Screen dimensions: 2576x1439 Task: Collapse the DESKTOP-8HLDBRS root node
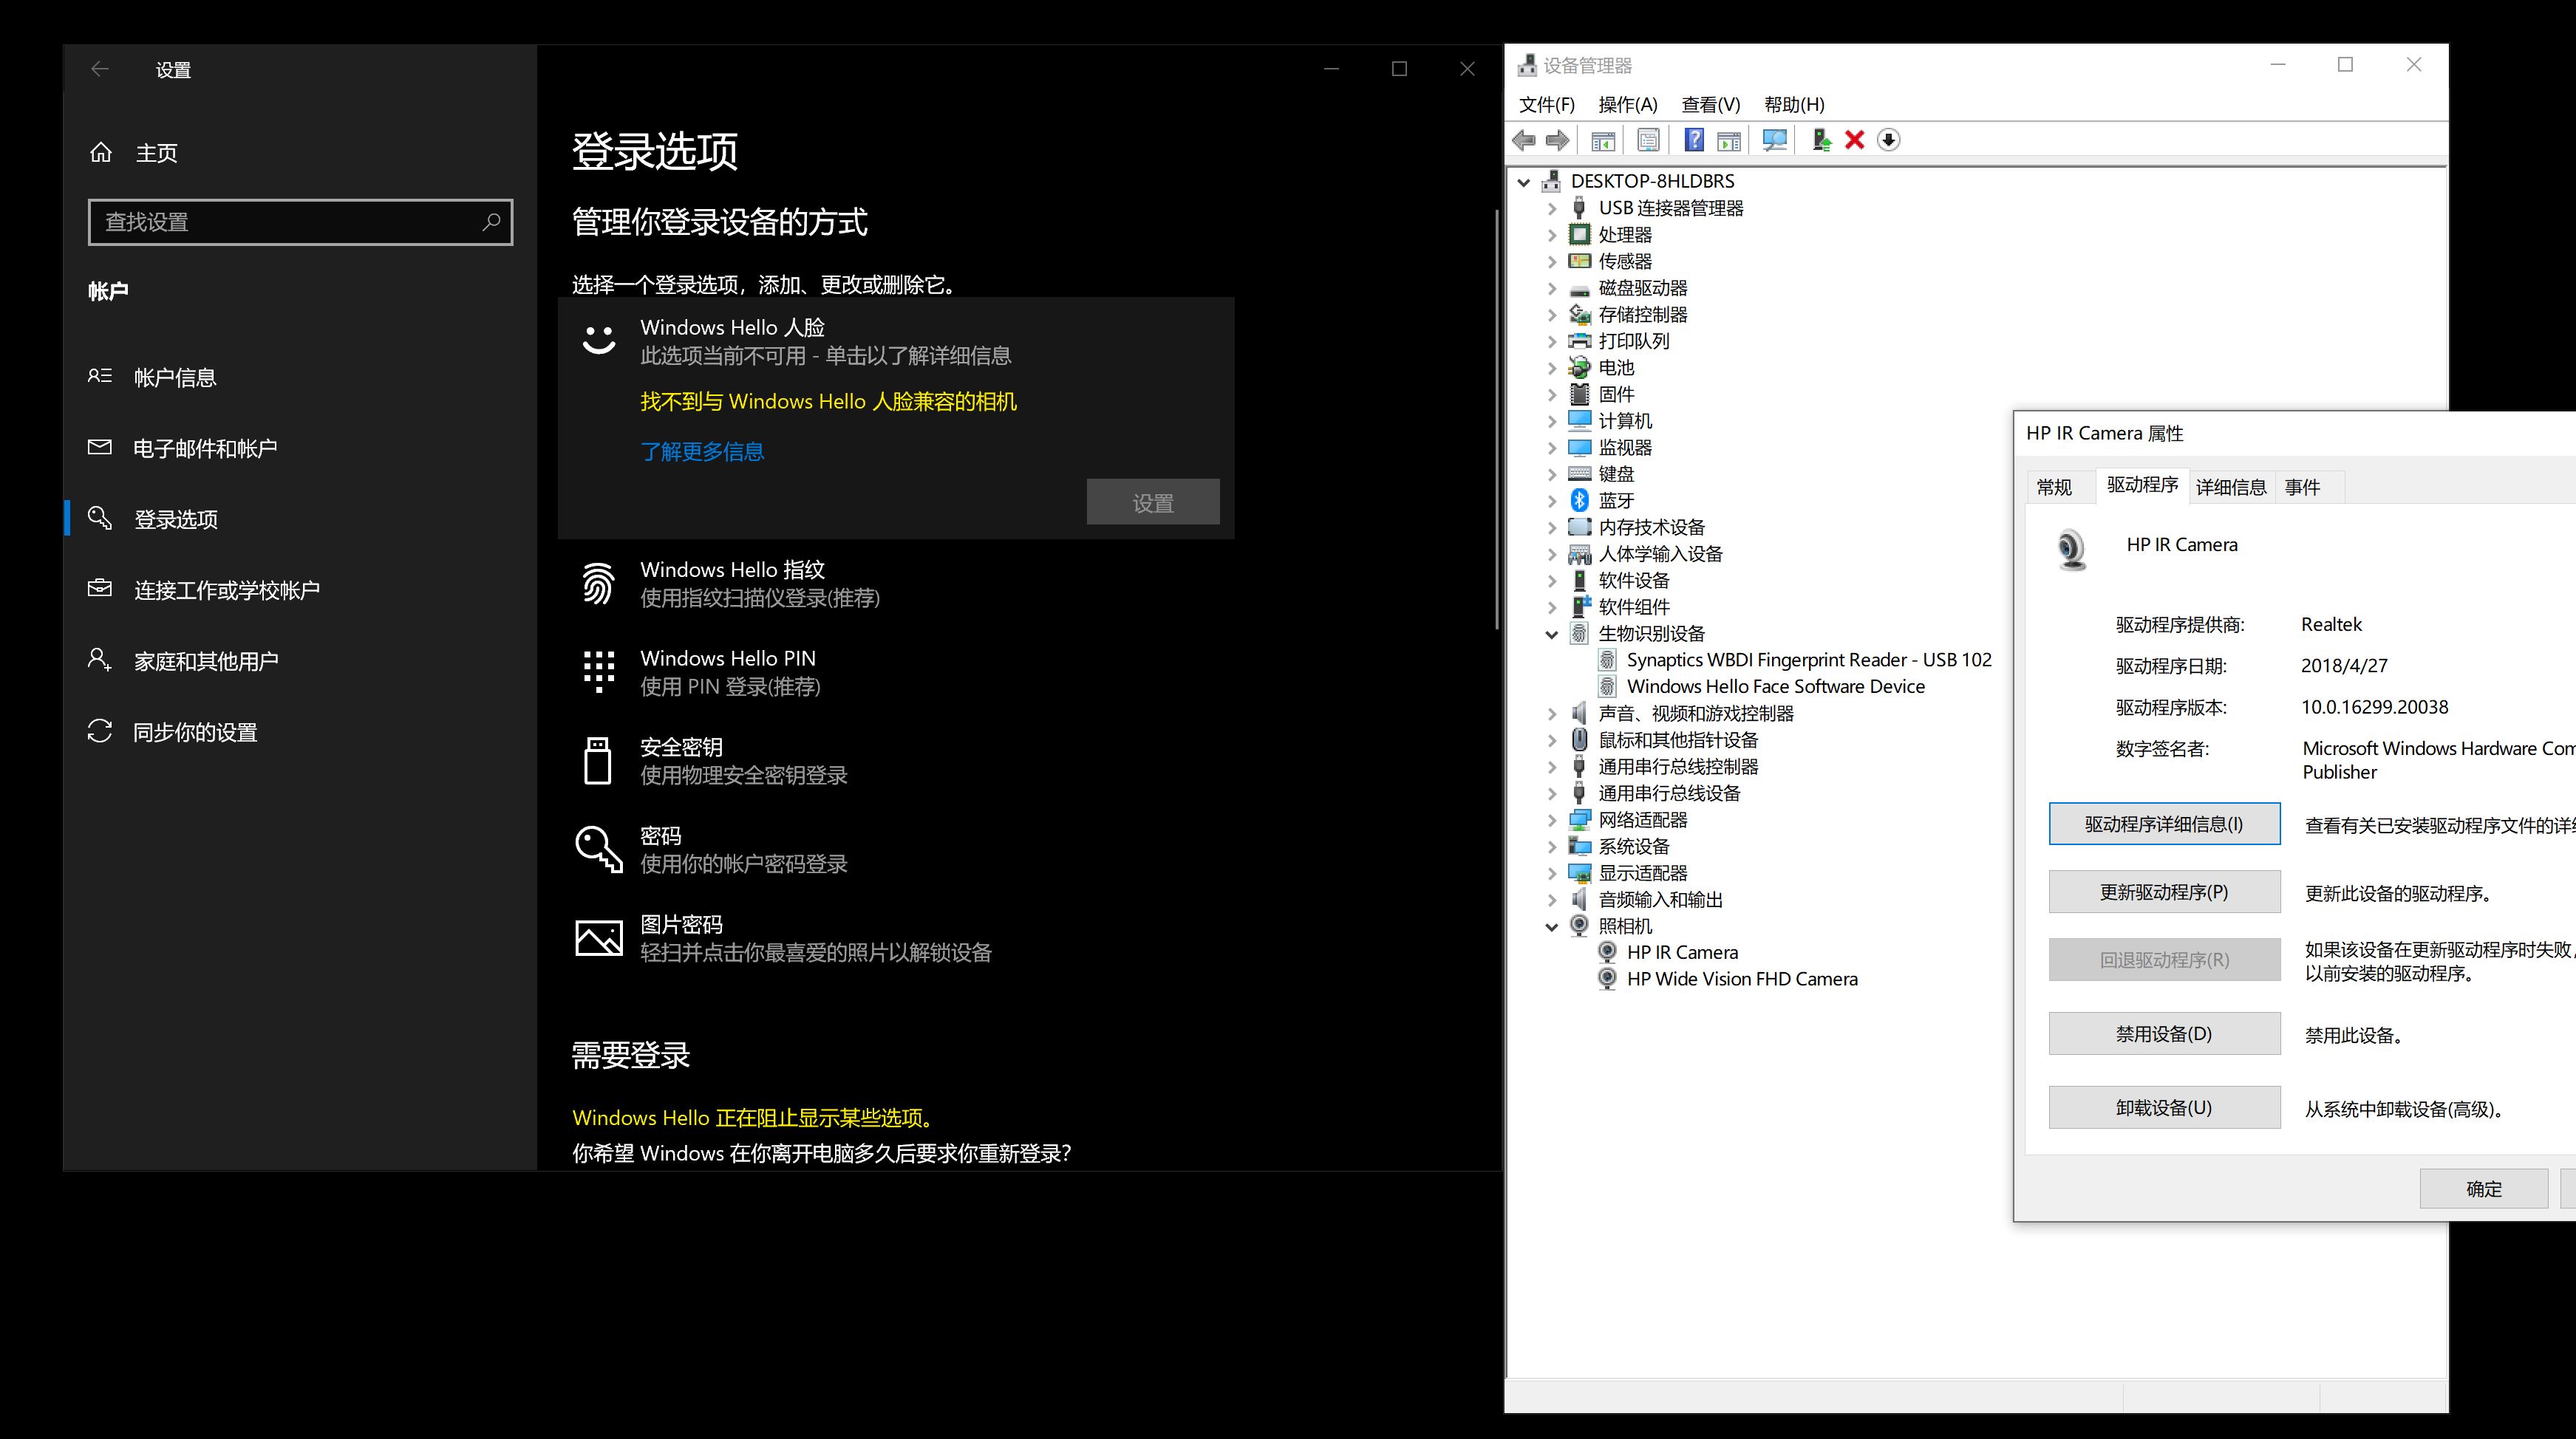1524,182
